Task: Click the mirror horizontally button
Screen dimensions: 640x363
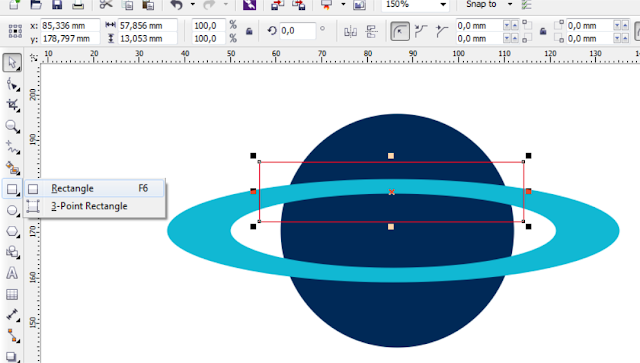Action: pyautogui.click(x=351, y=31)
